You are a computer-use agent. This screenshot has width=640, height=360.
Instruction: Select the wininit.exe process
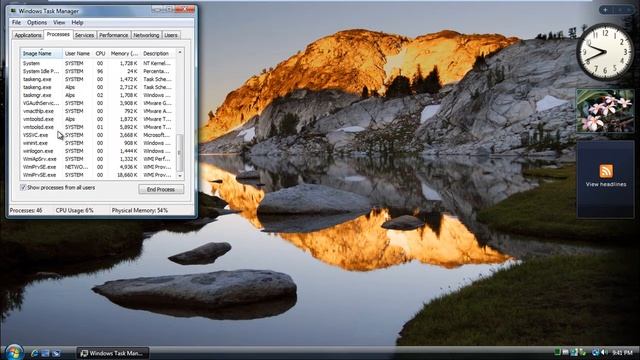click(x=98, y=143)
